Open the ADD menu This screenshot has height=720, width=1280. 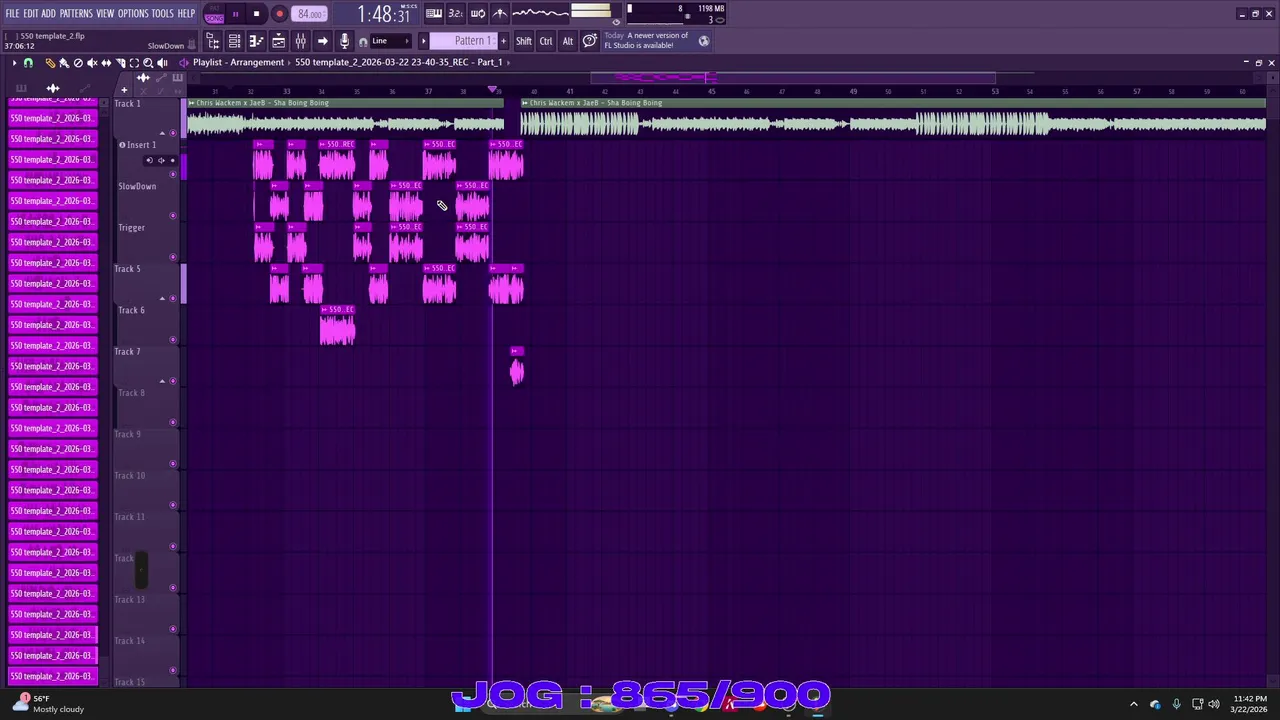click(48, 13)
